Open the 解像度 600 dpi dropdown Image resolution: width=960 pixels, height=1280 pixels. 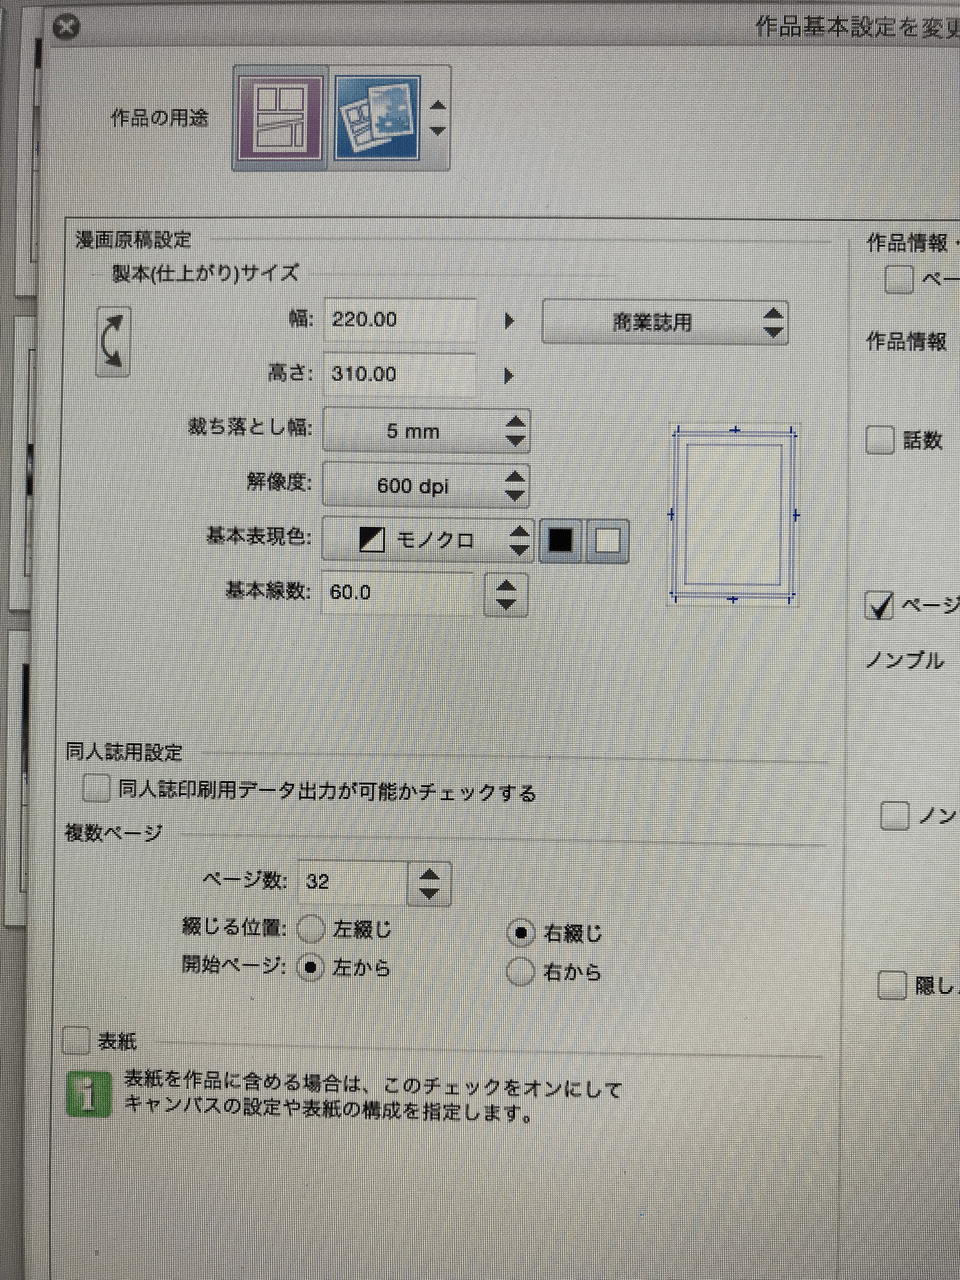(x=426, y=486)
